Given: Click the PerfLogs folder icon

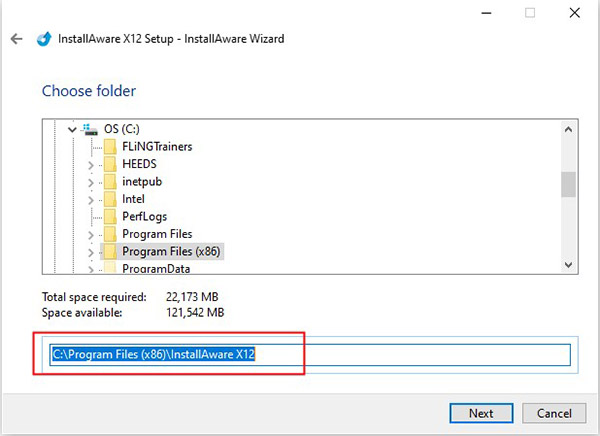Looking at the screenshot, I should 110,217.
